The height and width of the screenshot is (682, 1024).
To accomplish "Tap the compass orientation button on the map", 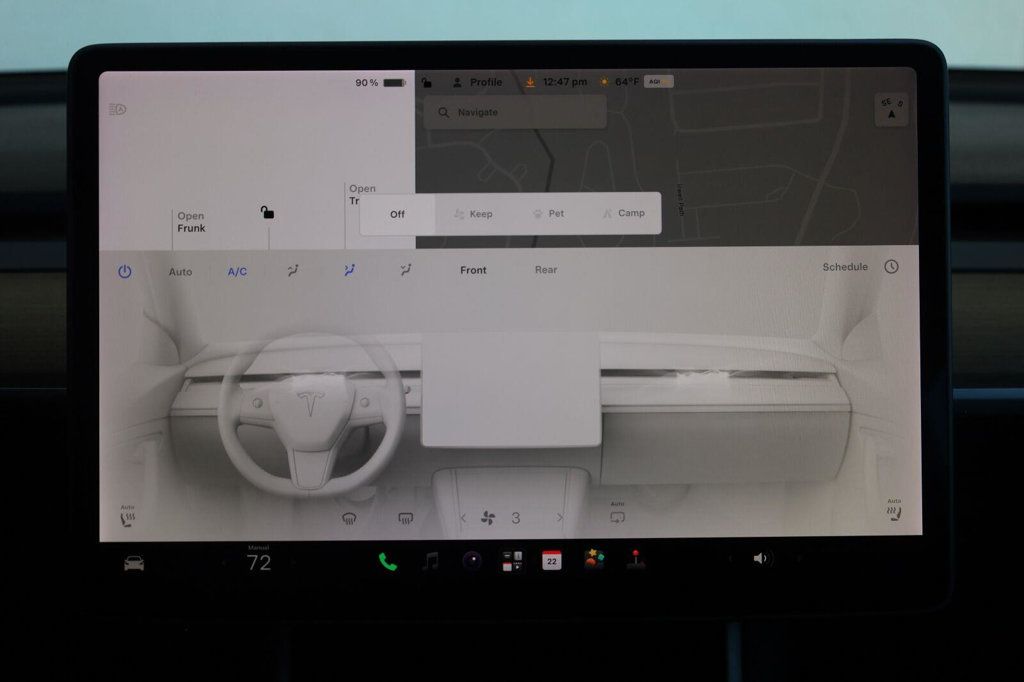I will pyautogui.click(x=891, y=110).
